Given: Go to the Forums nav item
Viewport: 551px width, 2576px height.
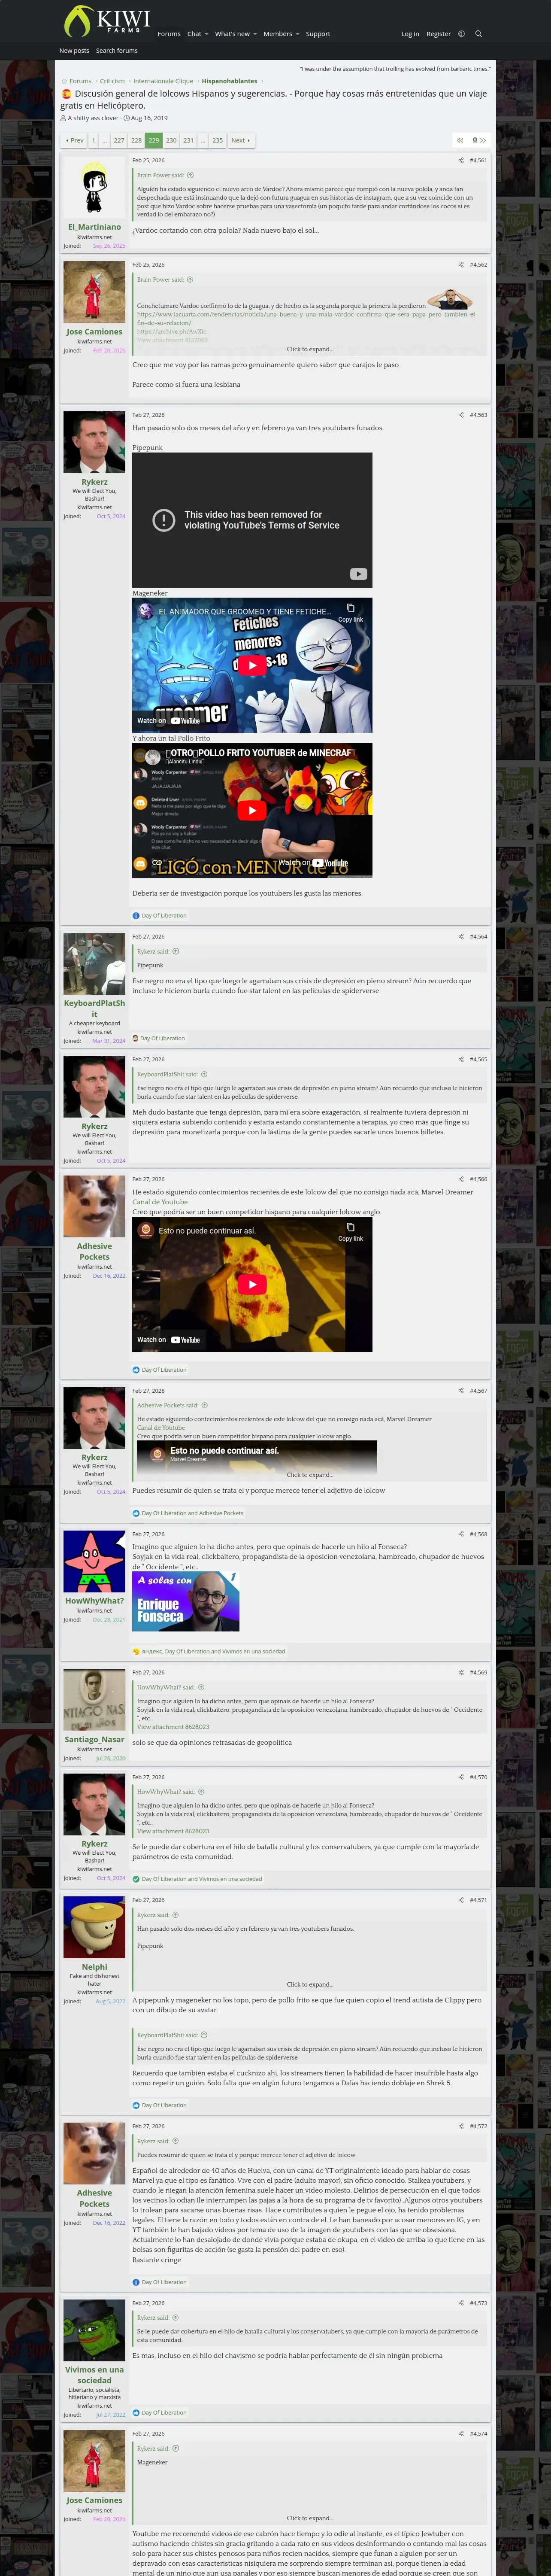Looking at the screenshot, I should coord(169,34).
